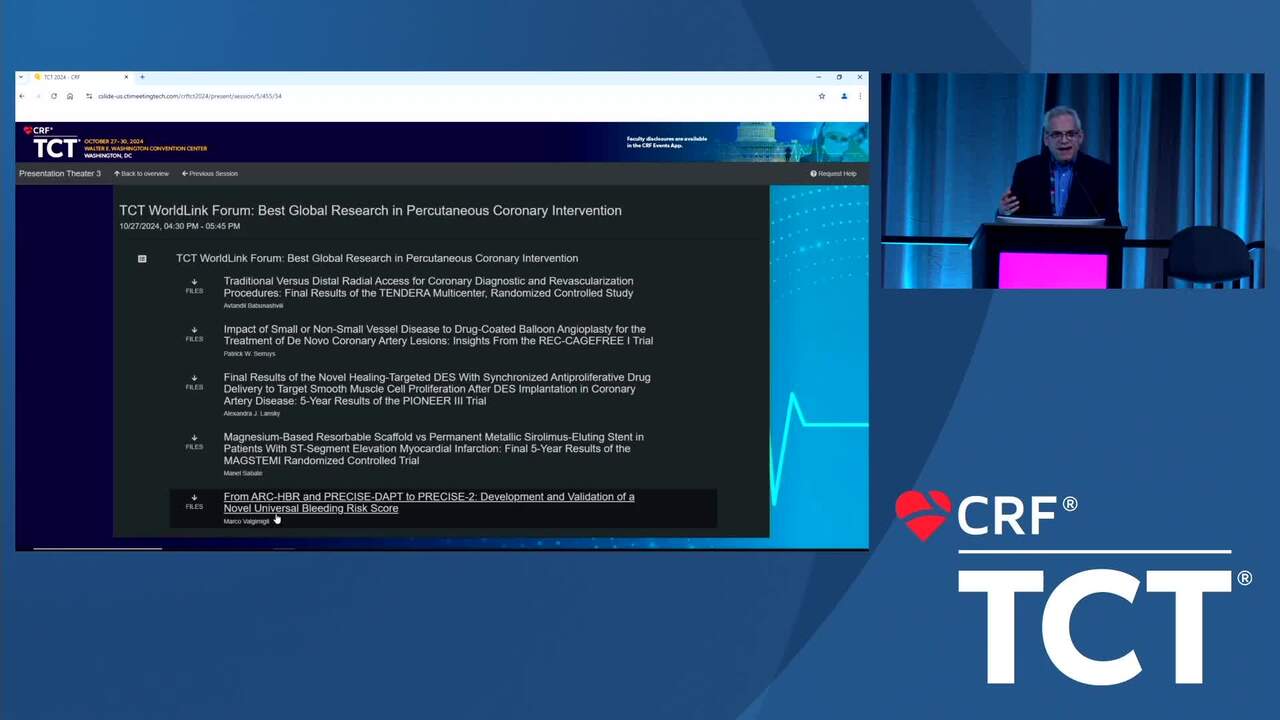Go Back to overview
The width and height of the screenshot is (1280, 720).
[x=141, y=174]
